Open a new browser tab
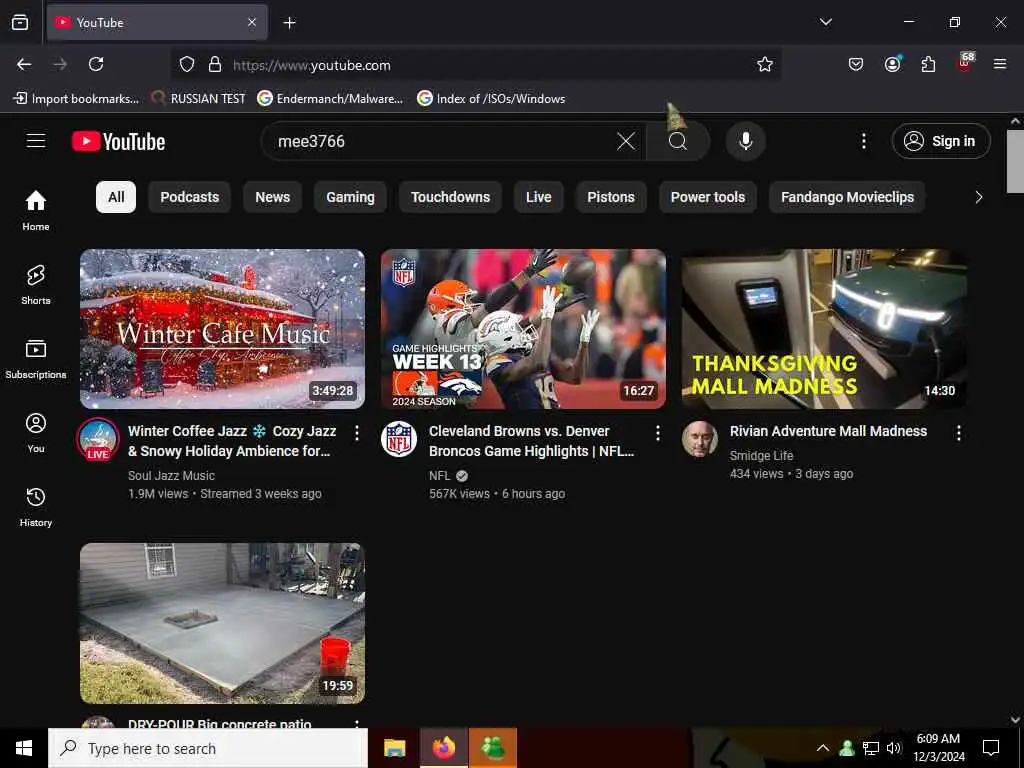 coord(289,23)
